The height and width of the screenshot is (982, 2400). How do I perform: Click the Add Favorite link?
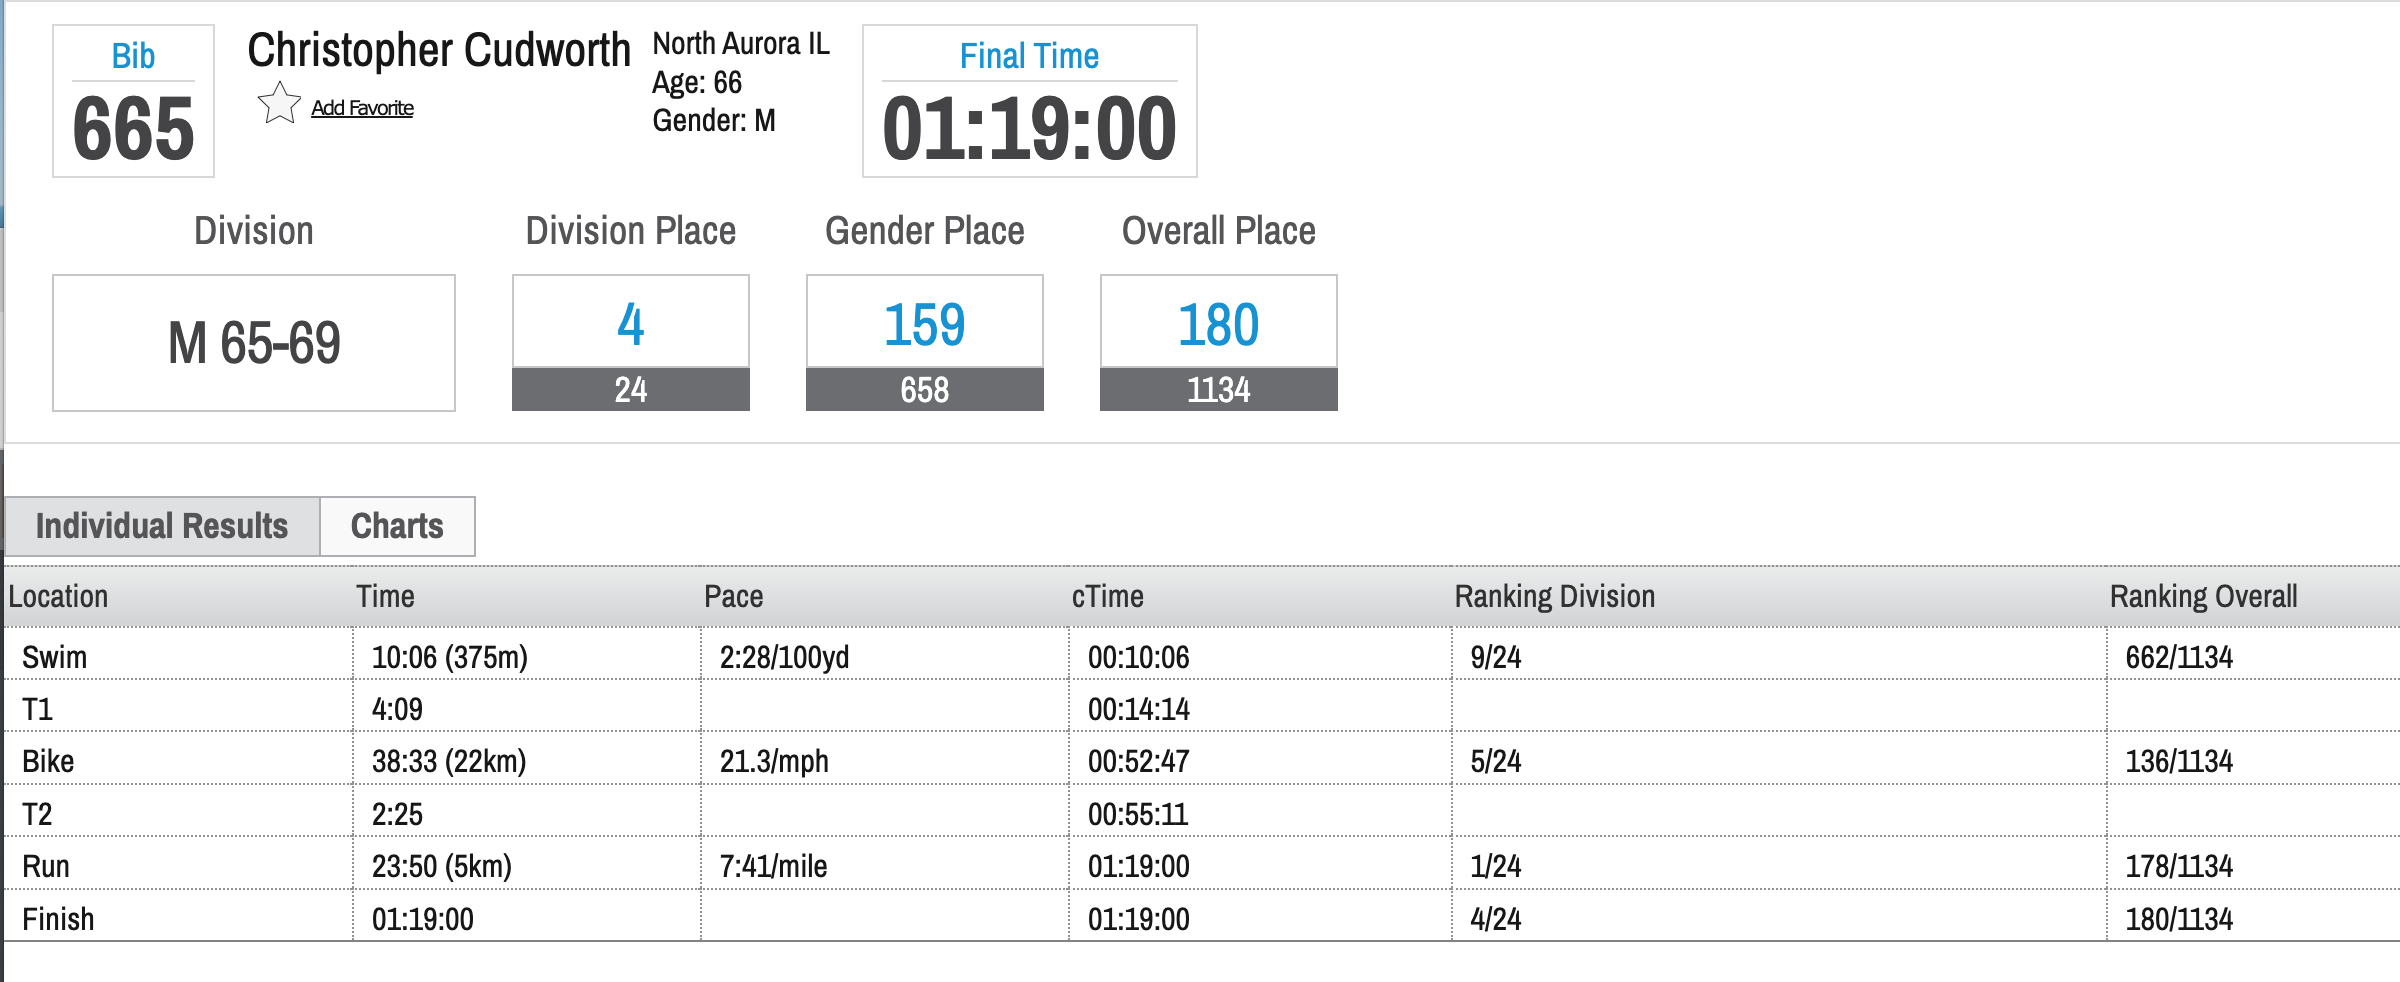coord(362,108)
